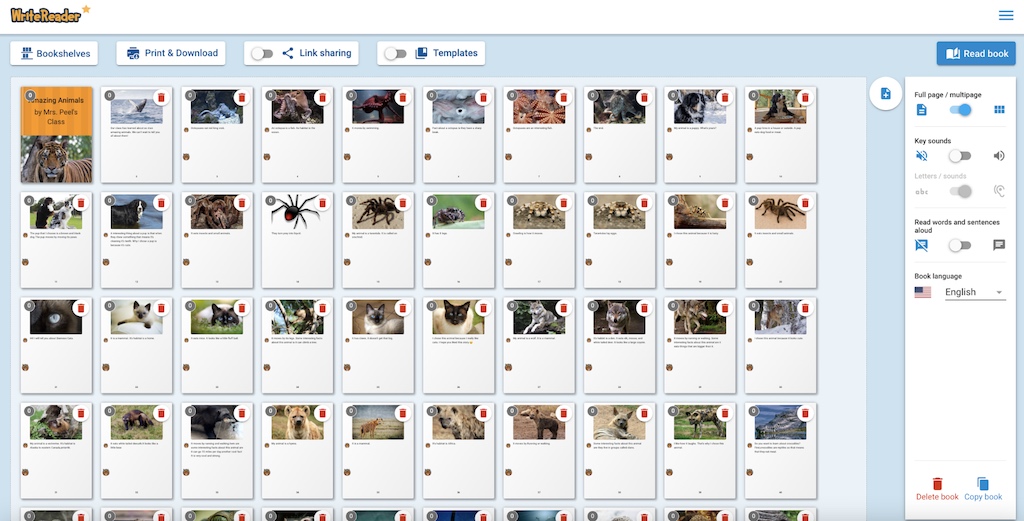Open Print & Download
The height and width of the screenshot is (521, 1024).
(x=171, y=54)
